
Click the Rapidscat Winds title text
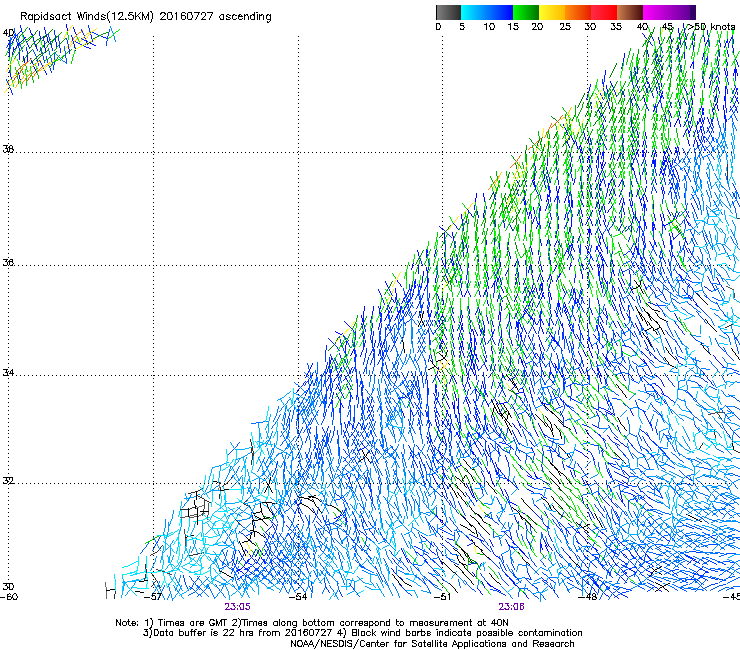point(146,17)
